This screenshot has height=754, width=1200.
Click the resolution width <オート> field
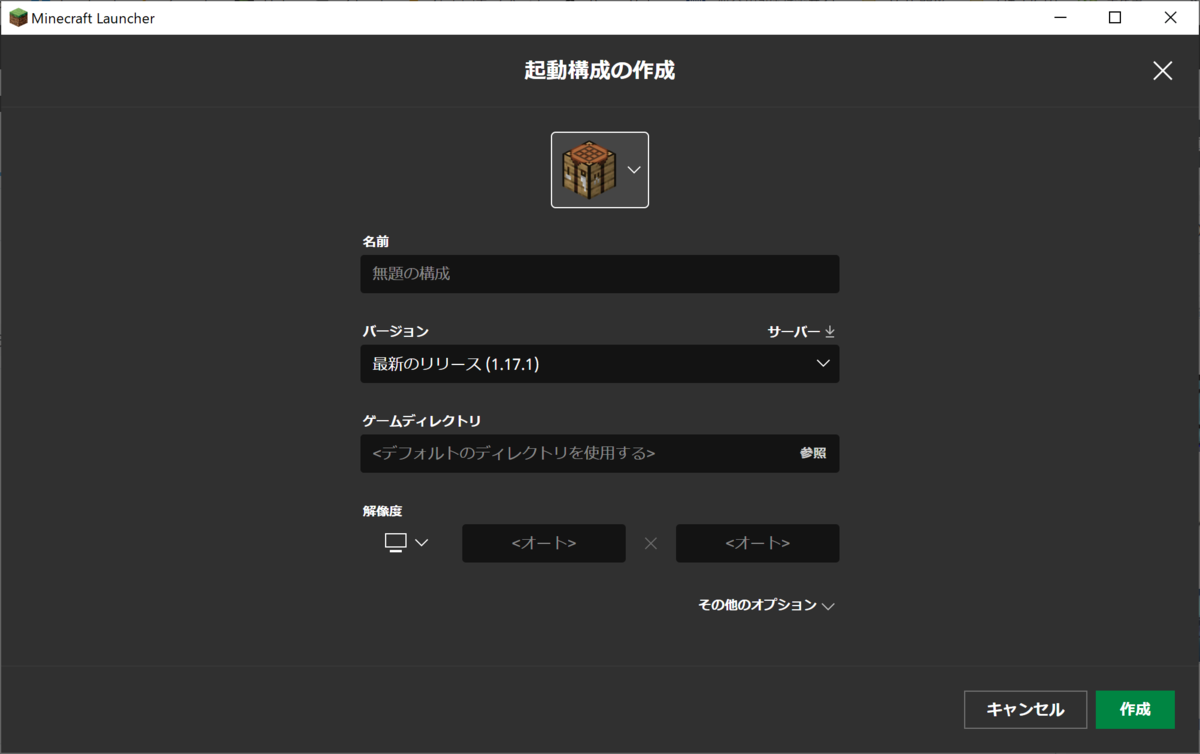tap(544, 543)
